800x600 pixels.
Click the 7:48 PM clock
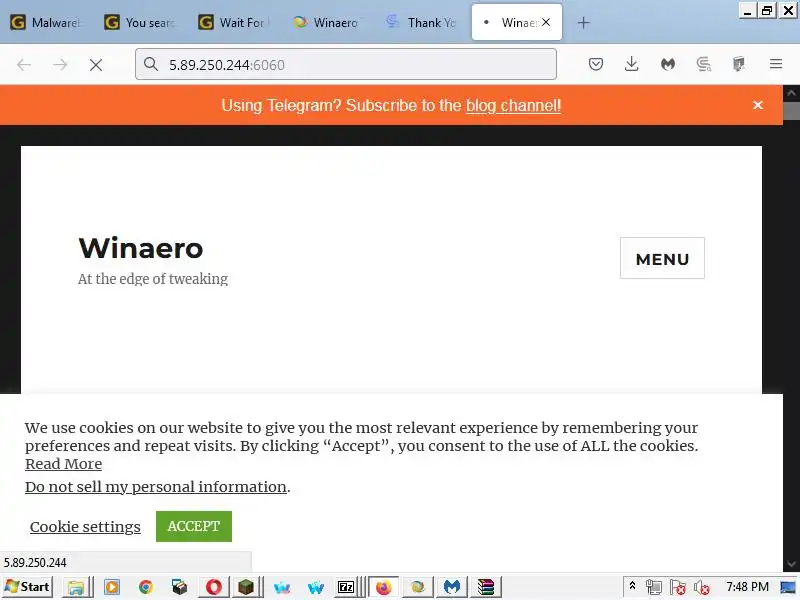click(x=747, y=587)
